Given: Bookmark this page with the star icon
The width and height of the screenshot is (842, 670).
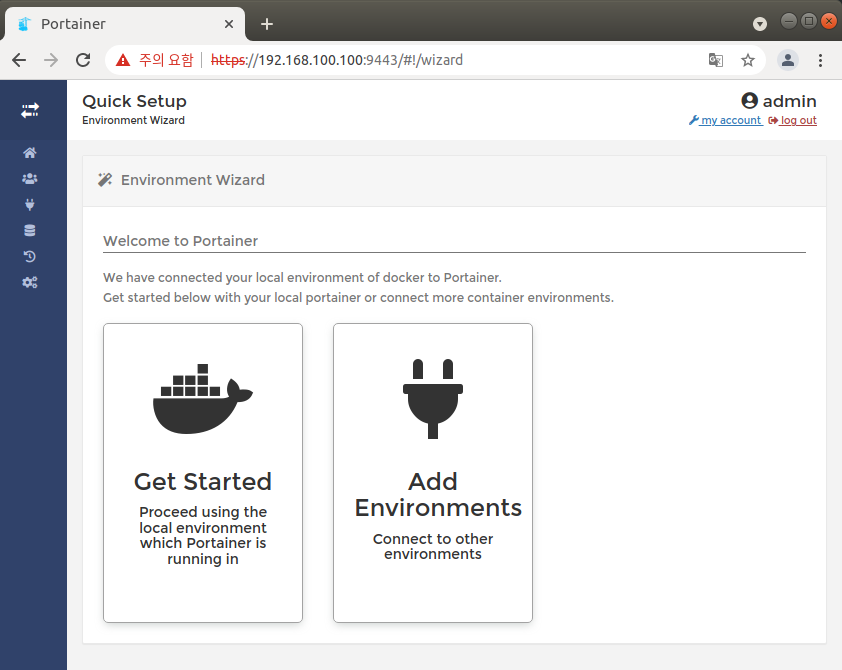Looking at the screenshot, I should [x=748, y=60].
